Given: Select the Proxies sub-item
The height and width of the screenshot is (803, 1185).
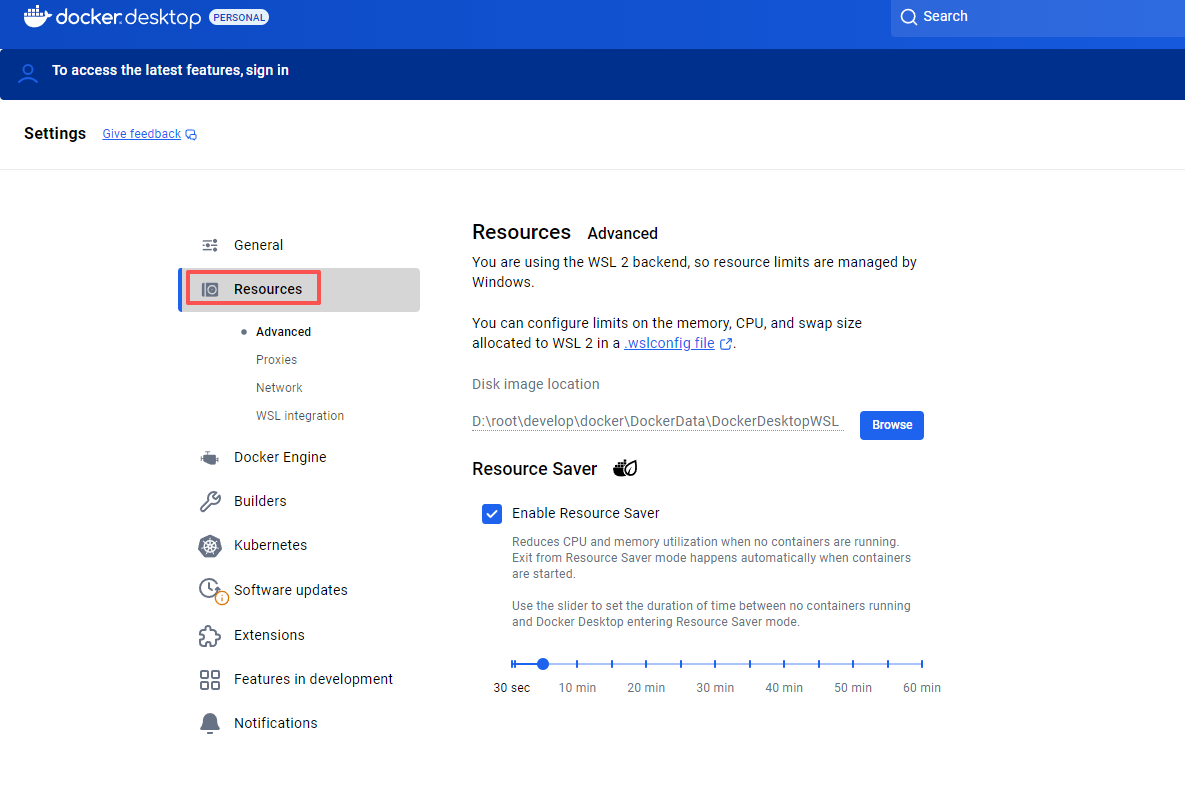Looking at the screenshot, I should [x=277, y=360].
